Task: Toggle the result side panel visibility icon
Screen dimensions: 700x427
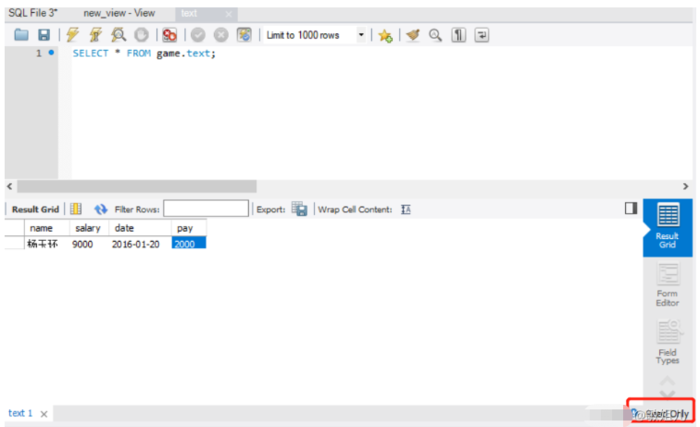Action: coord(631,208)
